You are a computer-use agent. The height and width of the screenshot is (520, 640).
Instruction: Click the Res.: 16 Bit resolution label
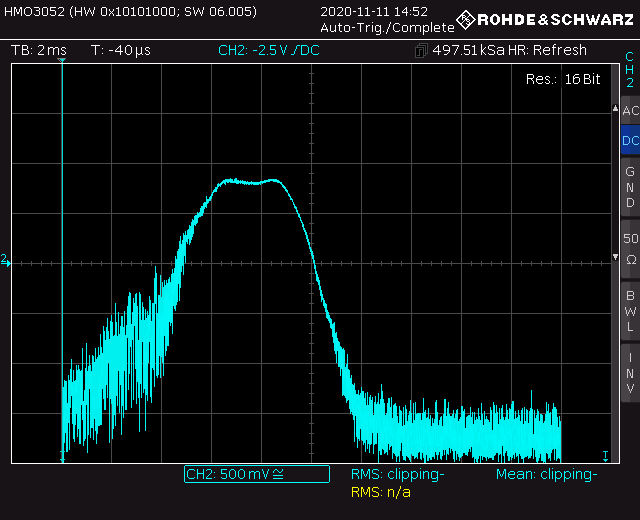pos(565,79)
